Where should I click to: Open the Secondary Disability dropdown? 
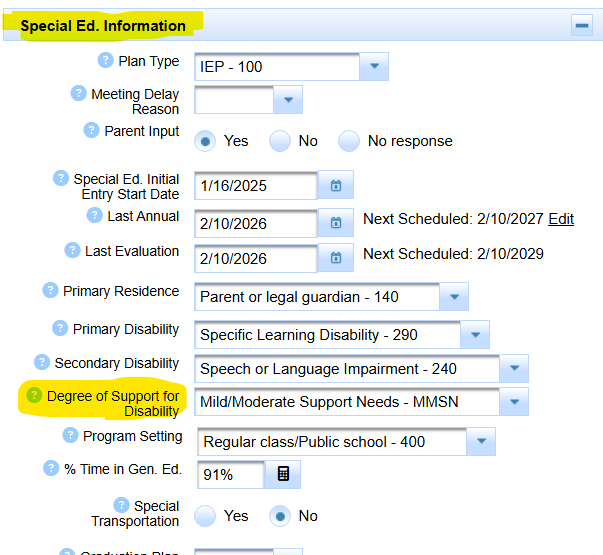(x=514, y=369)
